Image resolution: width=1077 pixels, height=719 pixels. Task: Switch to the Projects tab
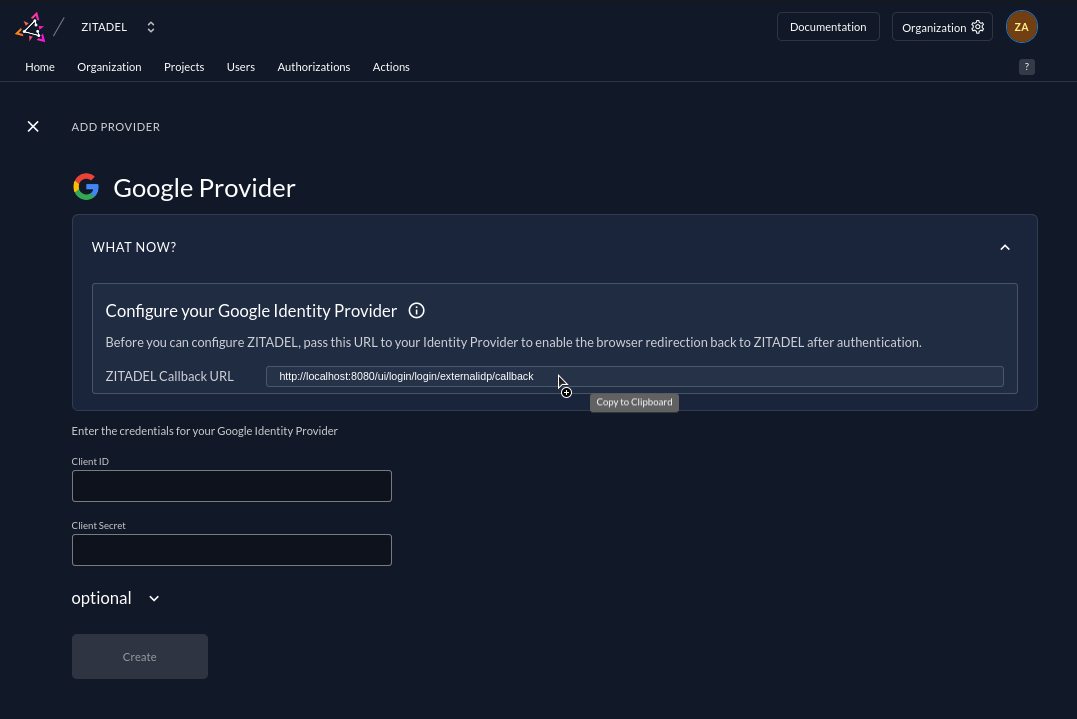click(x=184, y=66)
